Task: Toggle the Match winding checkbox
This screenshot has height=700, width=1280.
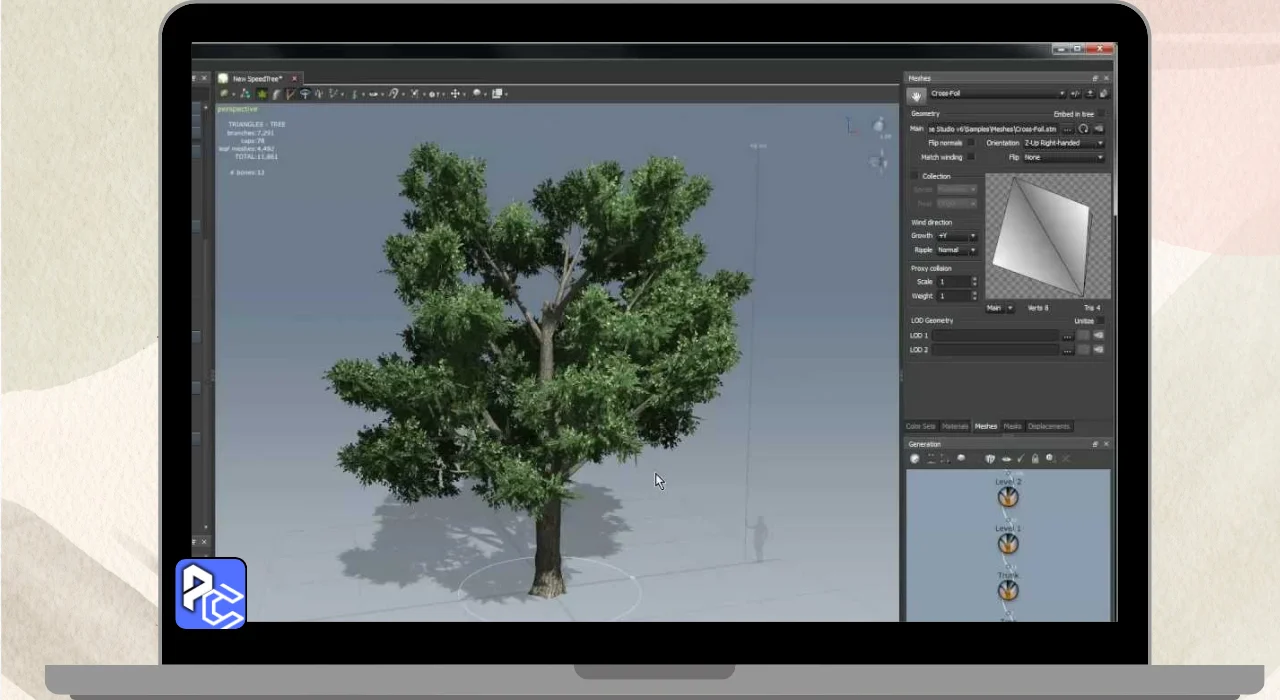Action: (x=970, y=157)
